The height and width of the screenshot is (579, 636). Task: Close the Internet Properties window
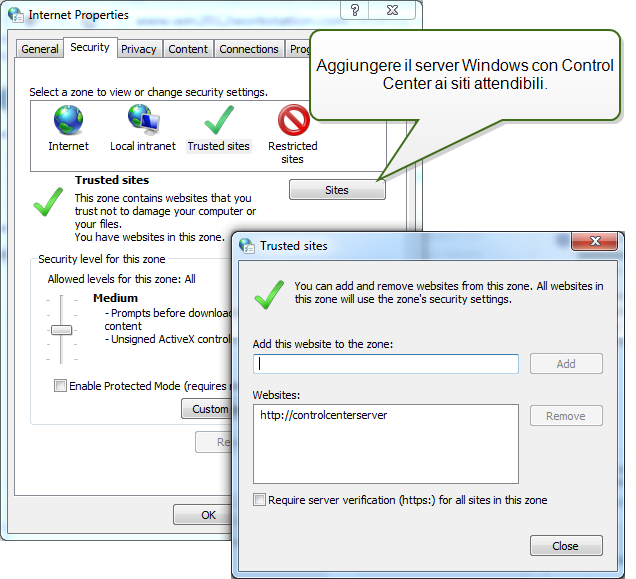392,10
